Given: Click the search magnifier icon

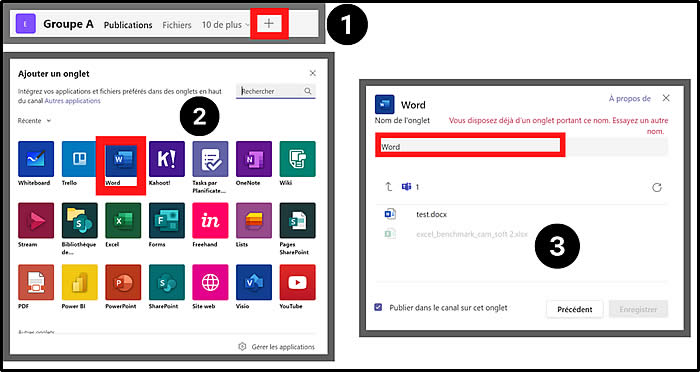Looking at the screenshot, I should coord(308,91).
